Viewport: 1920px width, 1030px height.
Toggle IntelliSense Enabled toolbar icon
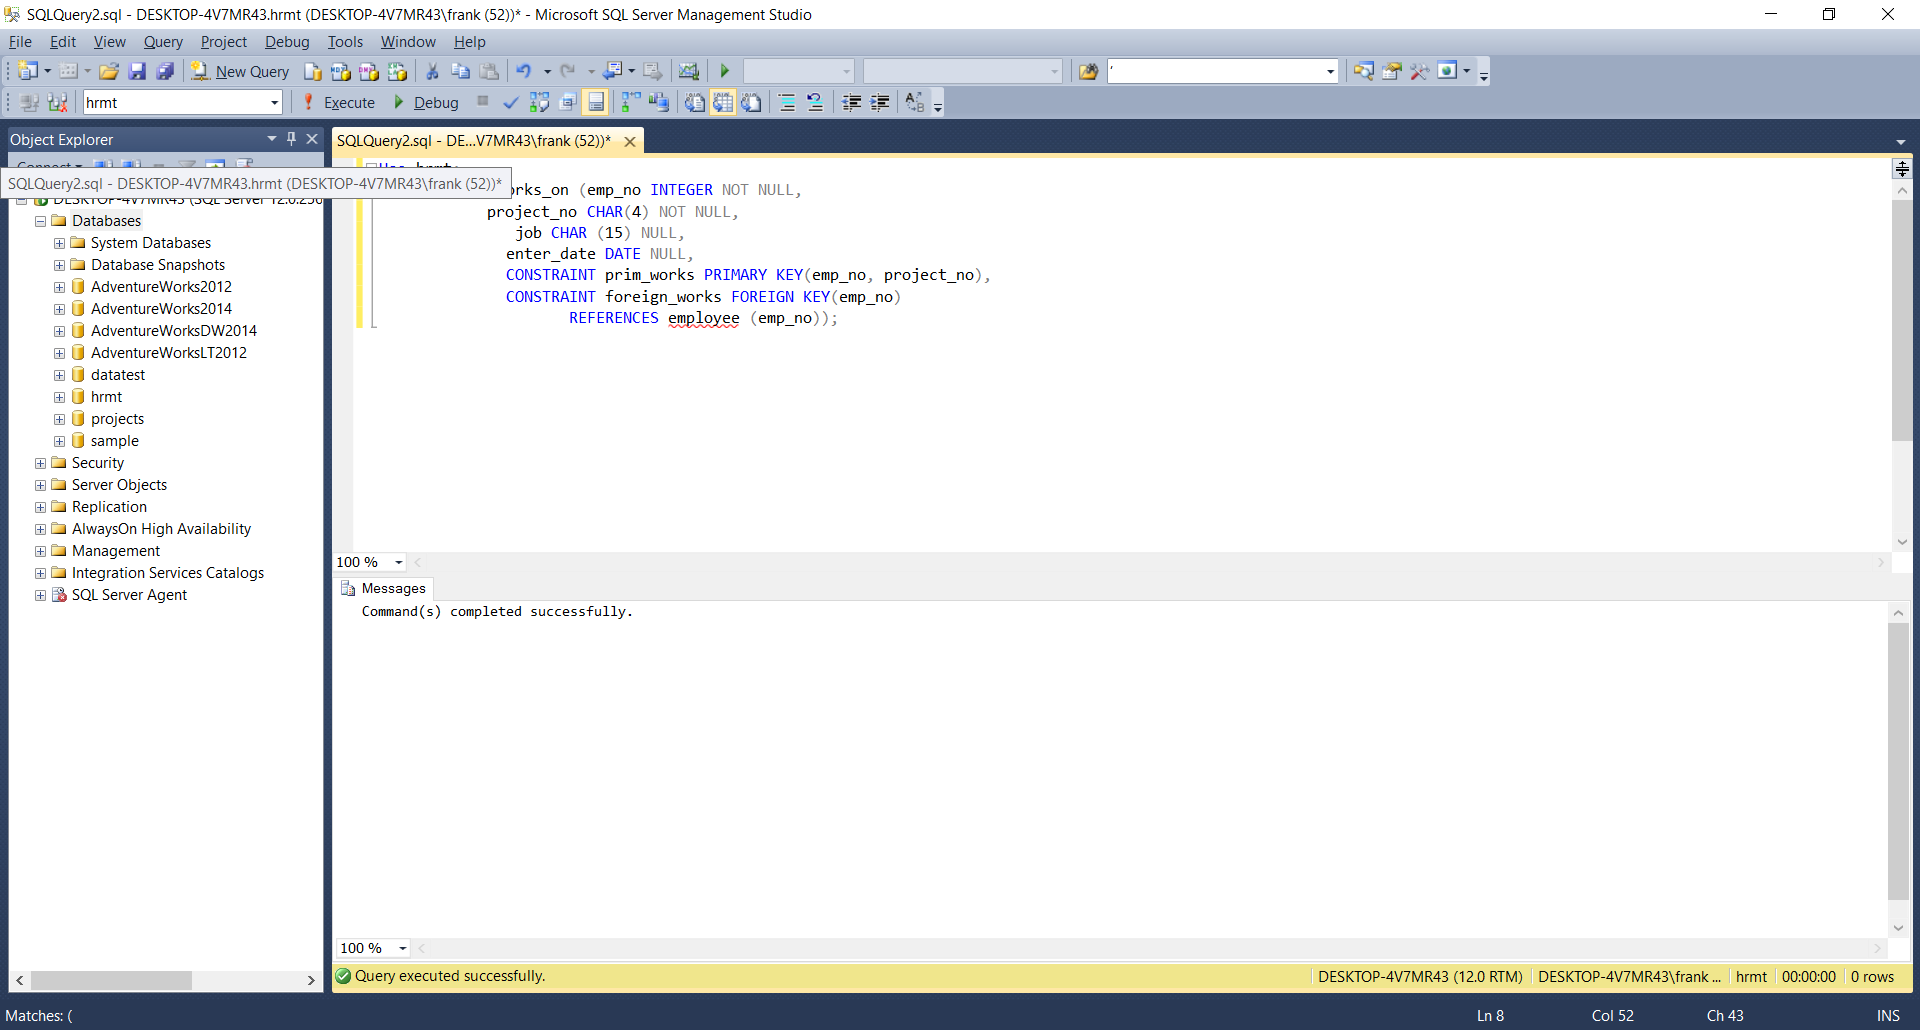click(595, 102)
